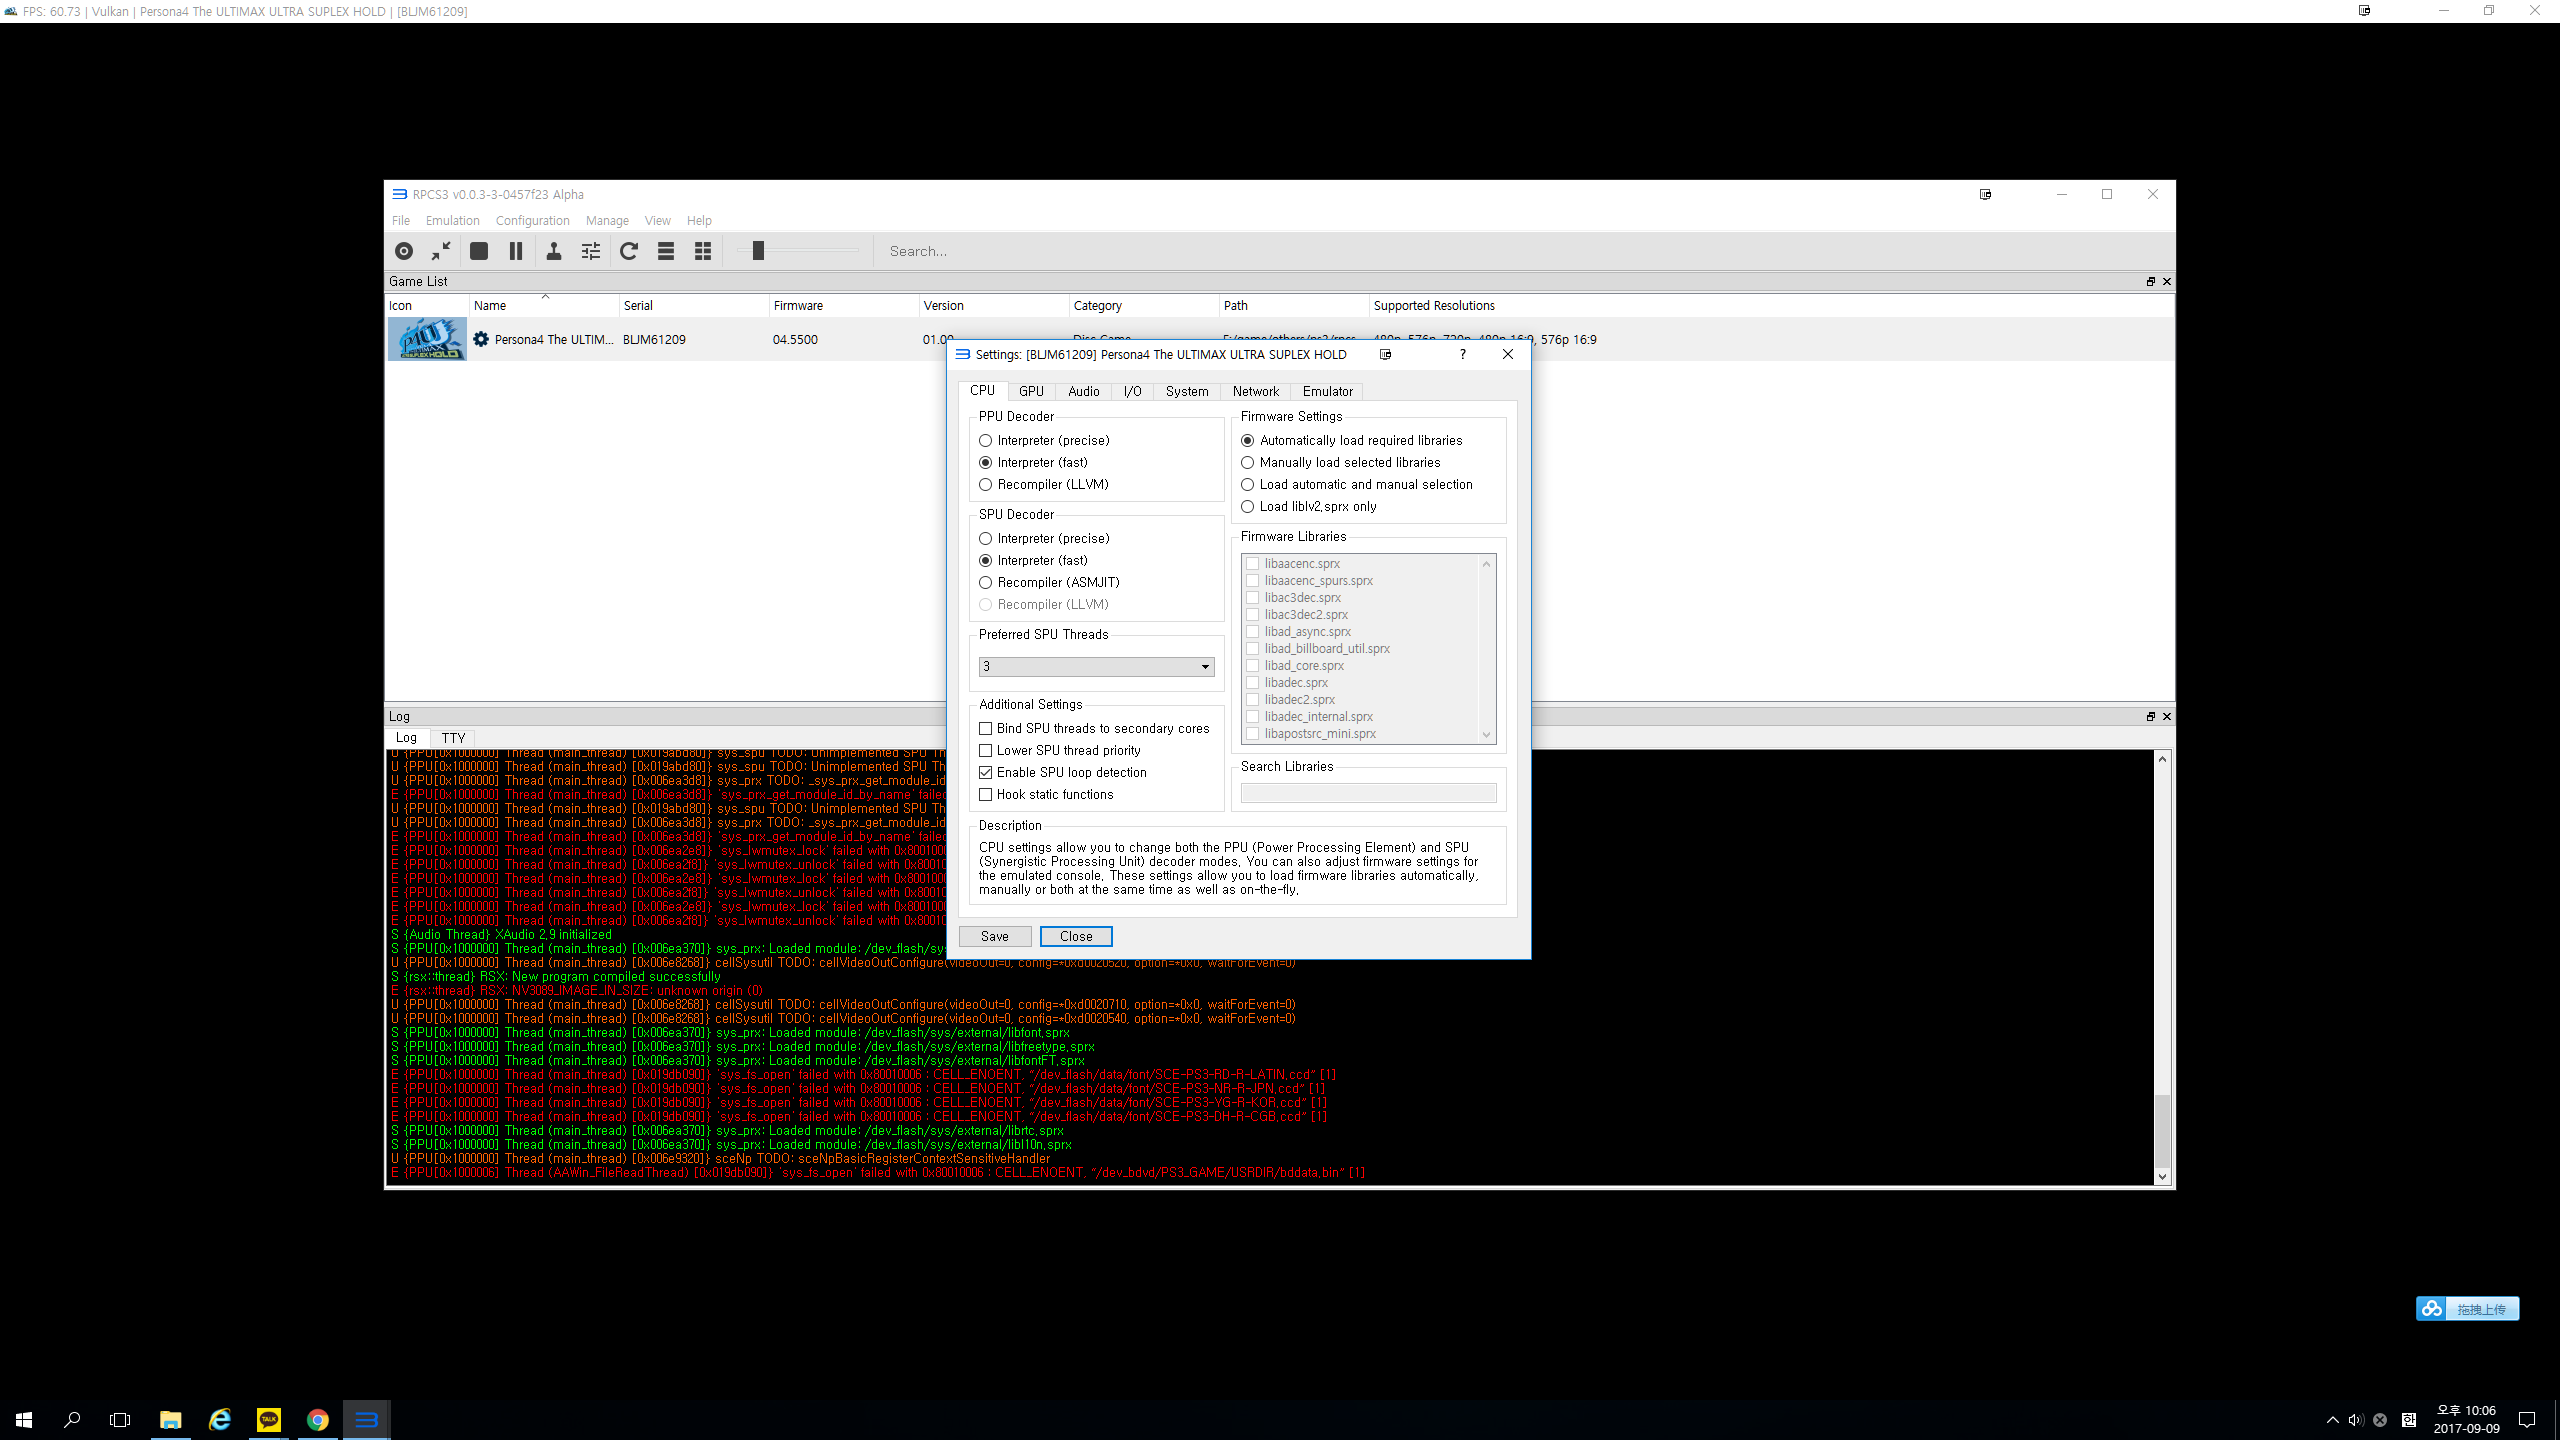Sort game list by Name column
The height and width of the screenshot is (1440, 2560).
[x=544, y=306]
